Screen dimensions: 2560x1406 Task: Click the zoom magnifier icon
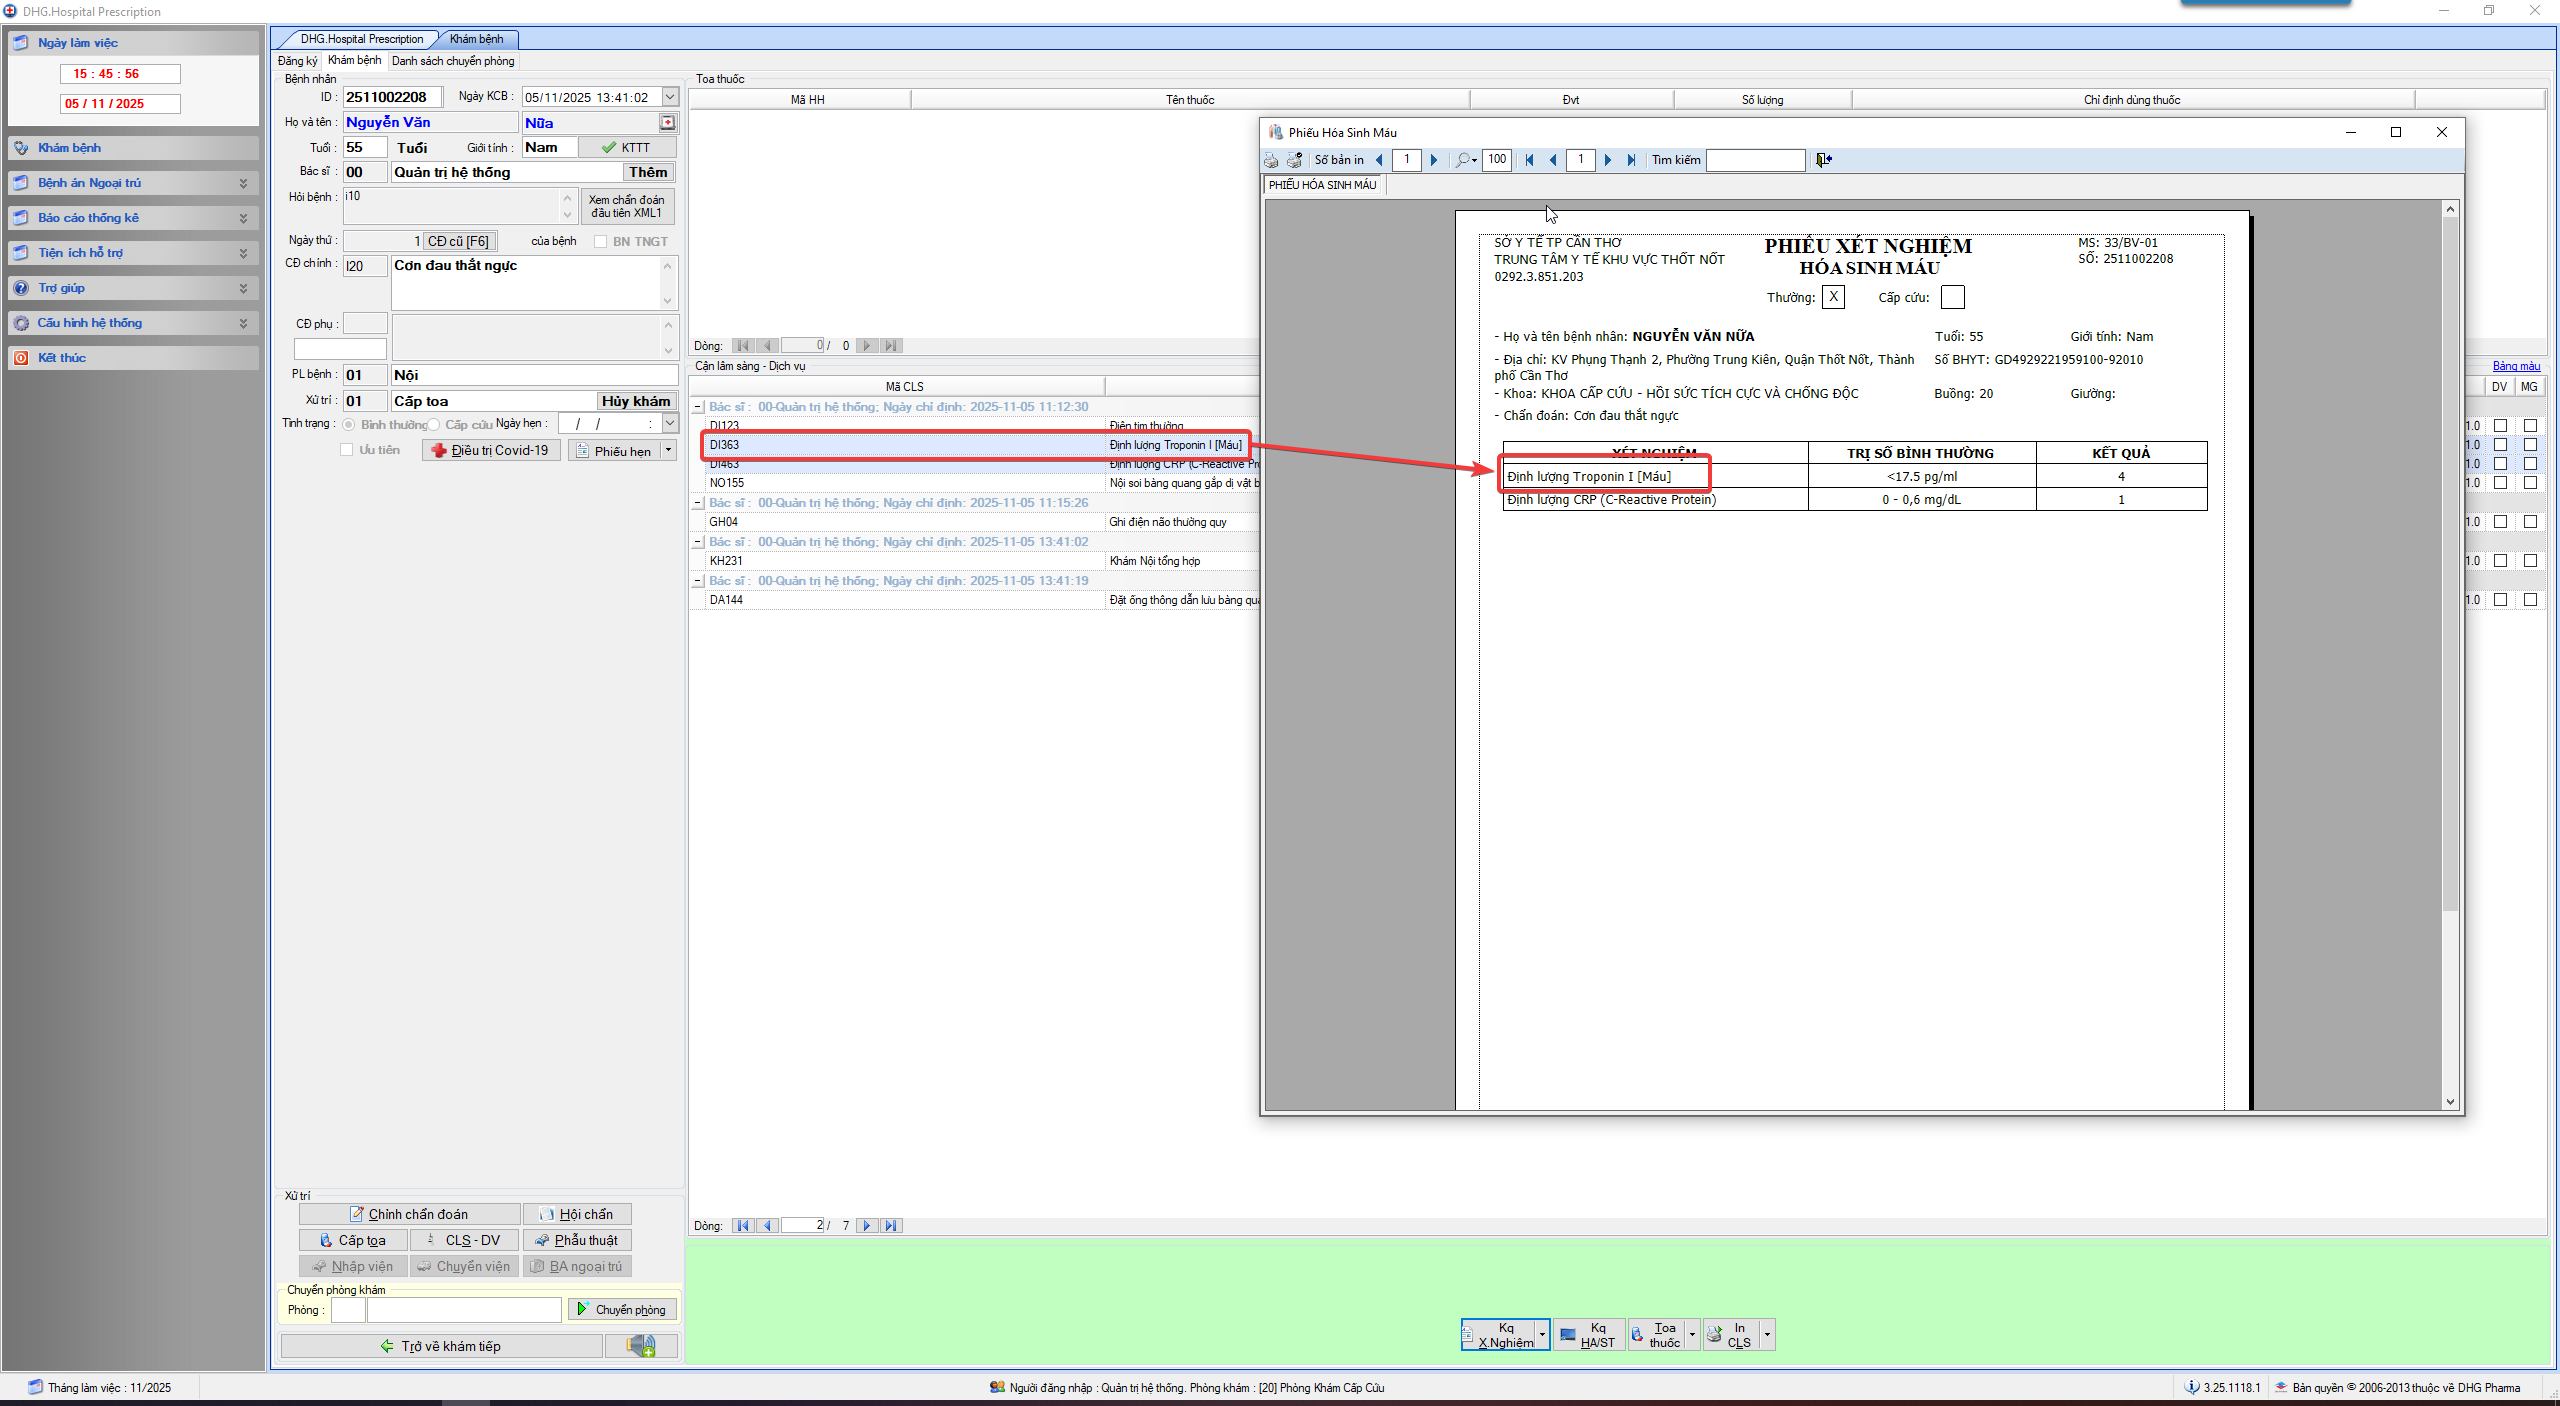(x=1463, y=160)
